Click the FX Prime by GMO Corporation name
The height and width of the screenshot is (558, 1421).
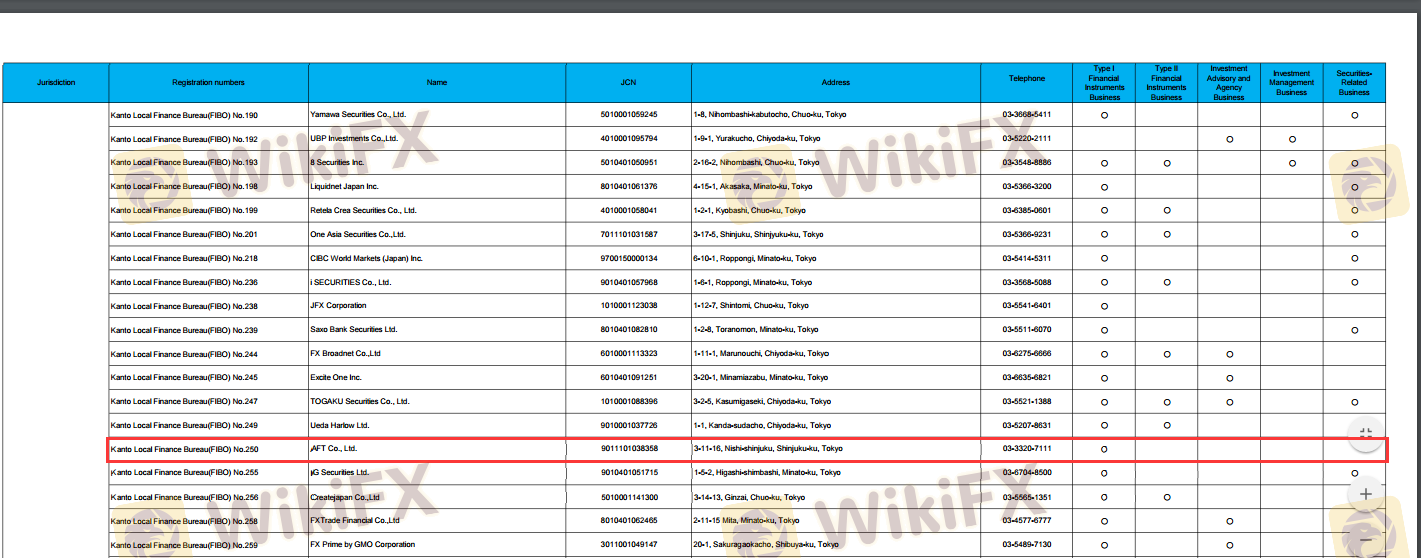(362, 545)
